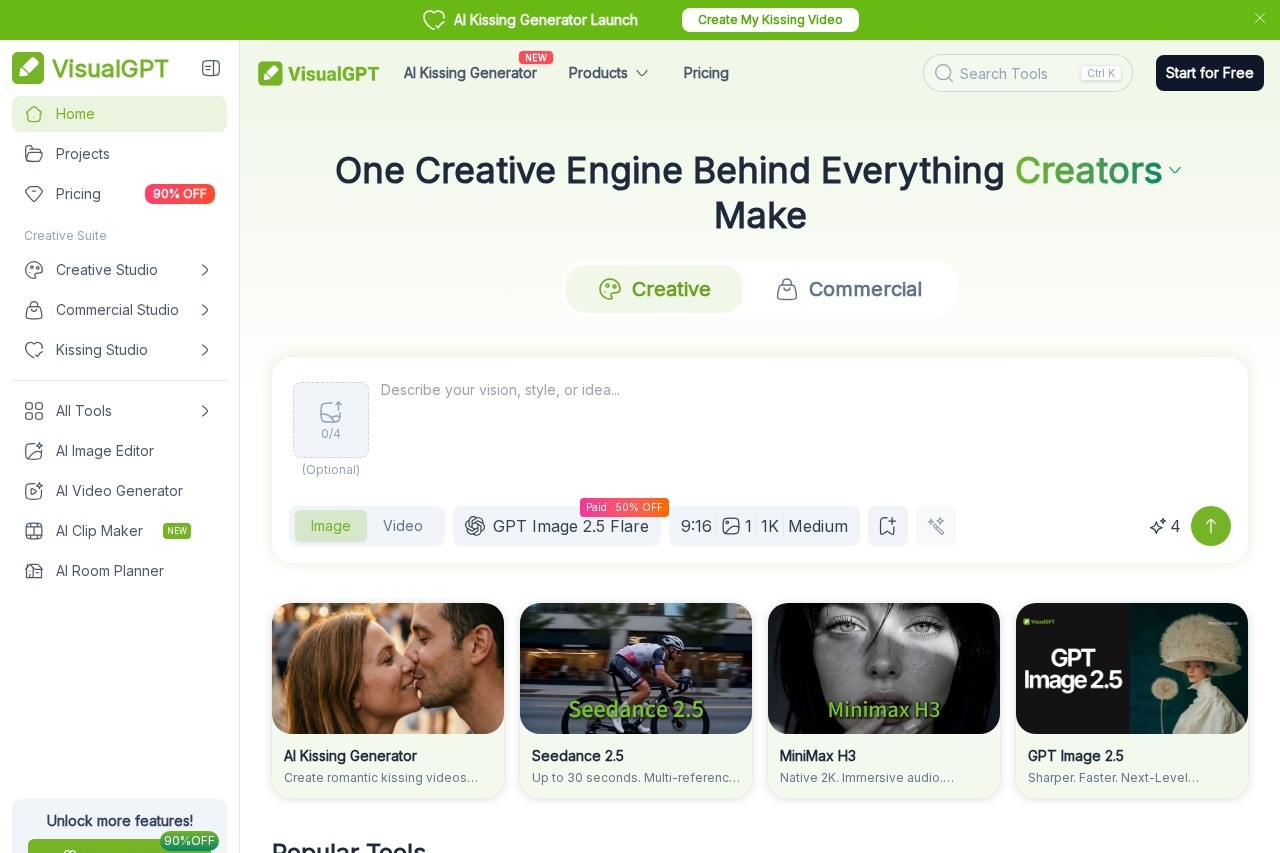Open Pricing in the top navigation
Viewport: 1280px width, 853px height.
click(x=706, y=73)
